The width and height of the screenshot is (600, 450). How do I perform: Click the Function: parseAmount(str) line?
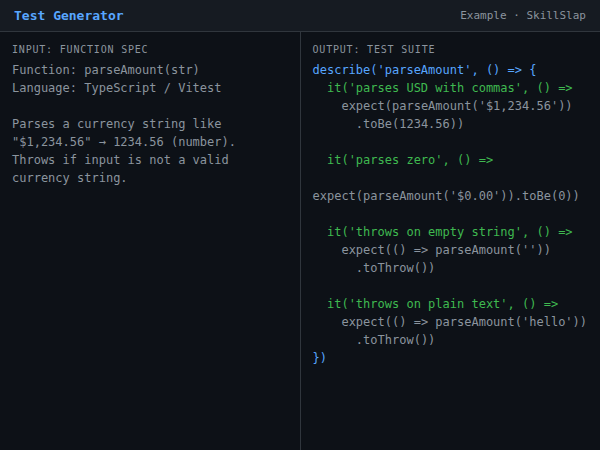pyautogui.click(x=105, y=70)
